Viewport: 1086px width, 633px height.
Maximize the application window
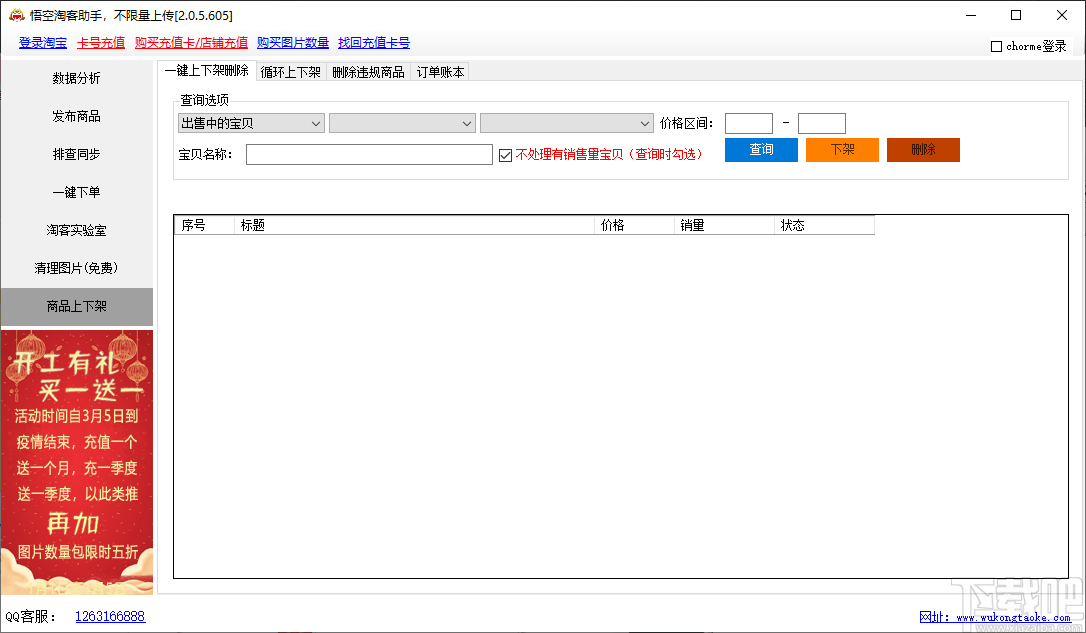pos(1016,15)
